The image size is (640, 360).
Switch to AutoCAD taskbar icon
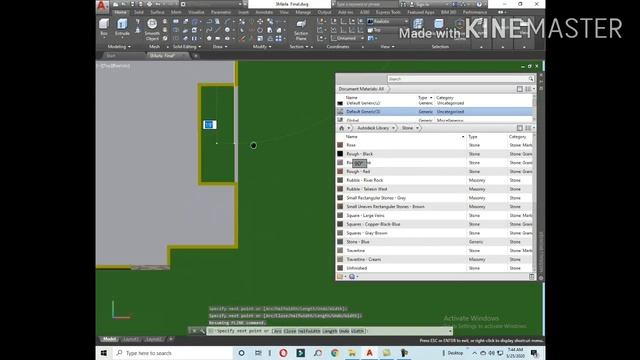coord(369,353)
